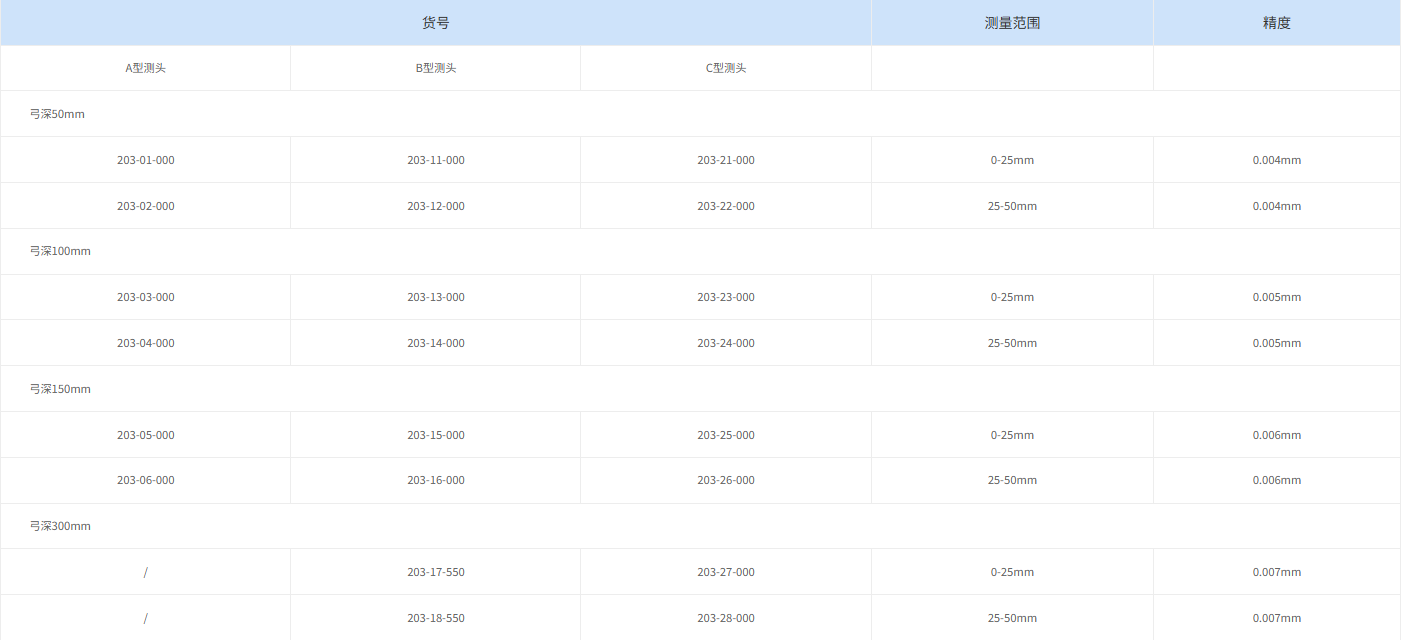
Task: Choose item number 203-05-000
Action: [x=145, y=435]
